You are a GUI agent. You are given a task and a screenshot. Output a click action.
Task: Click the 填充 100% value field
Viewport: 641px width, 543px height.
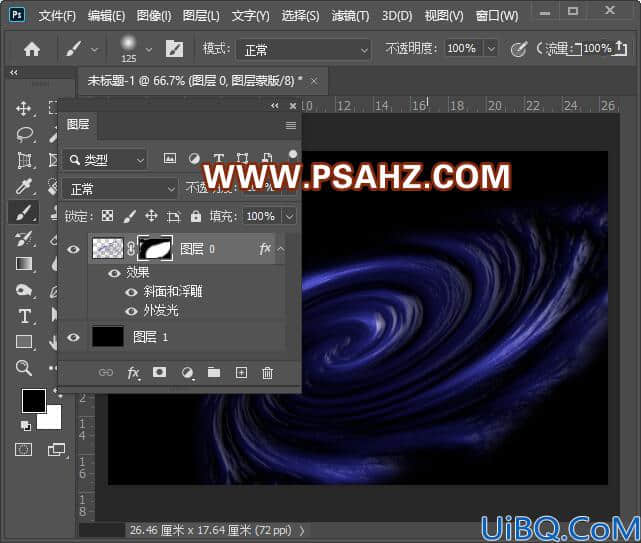coord(262,216)
